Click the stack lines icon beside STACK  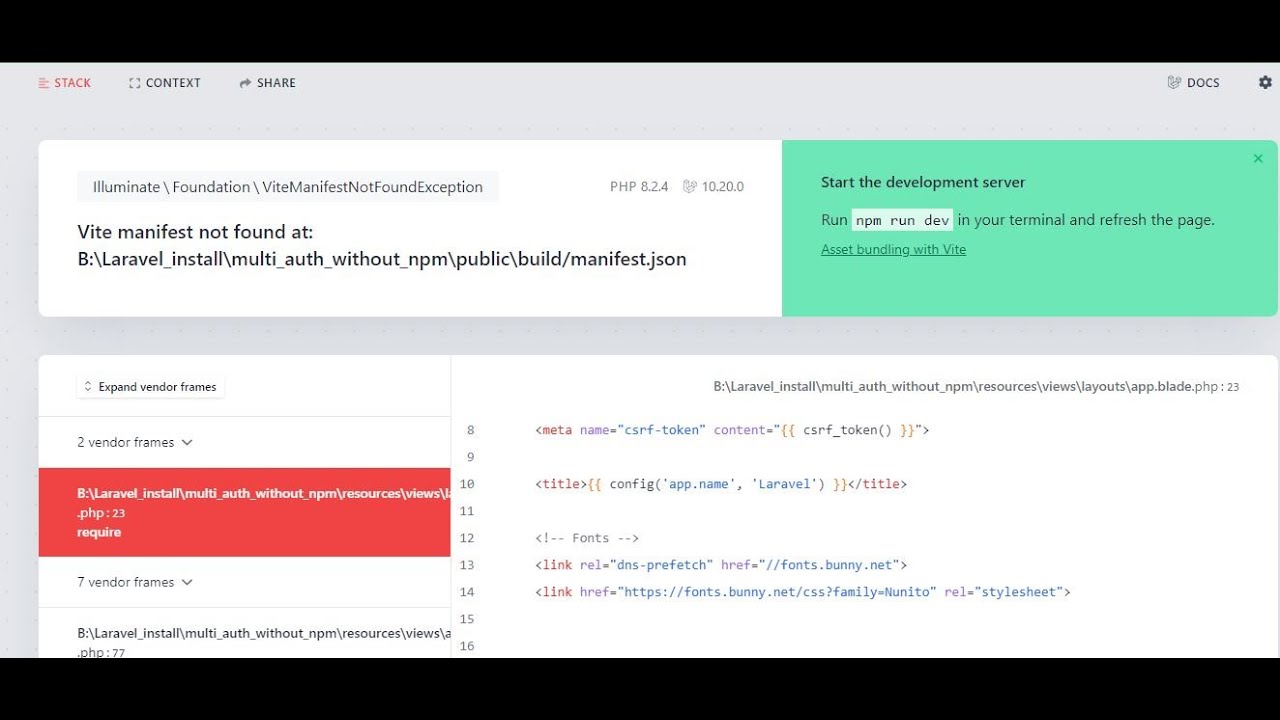click(43, 83)
